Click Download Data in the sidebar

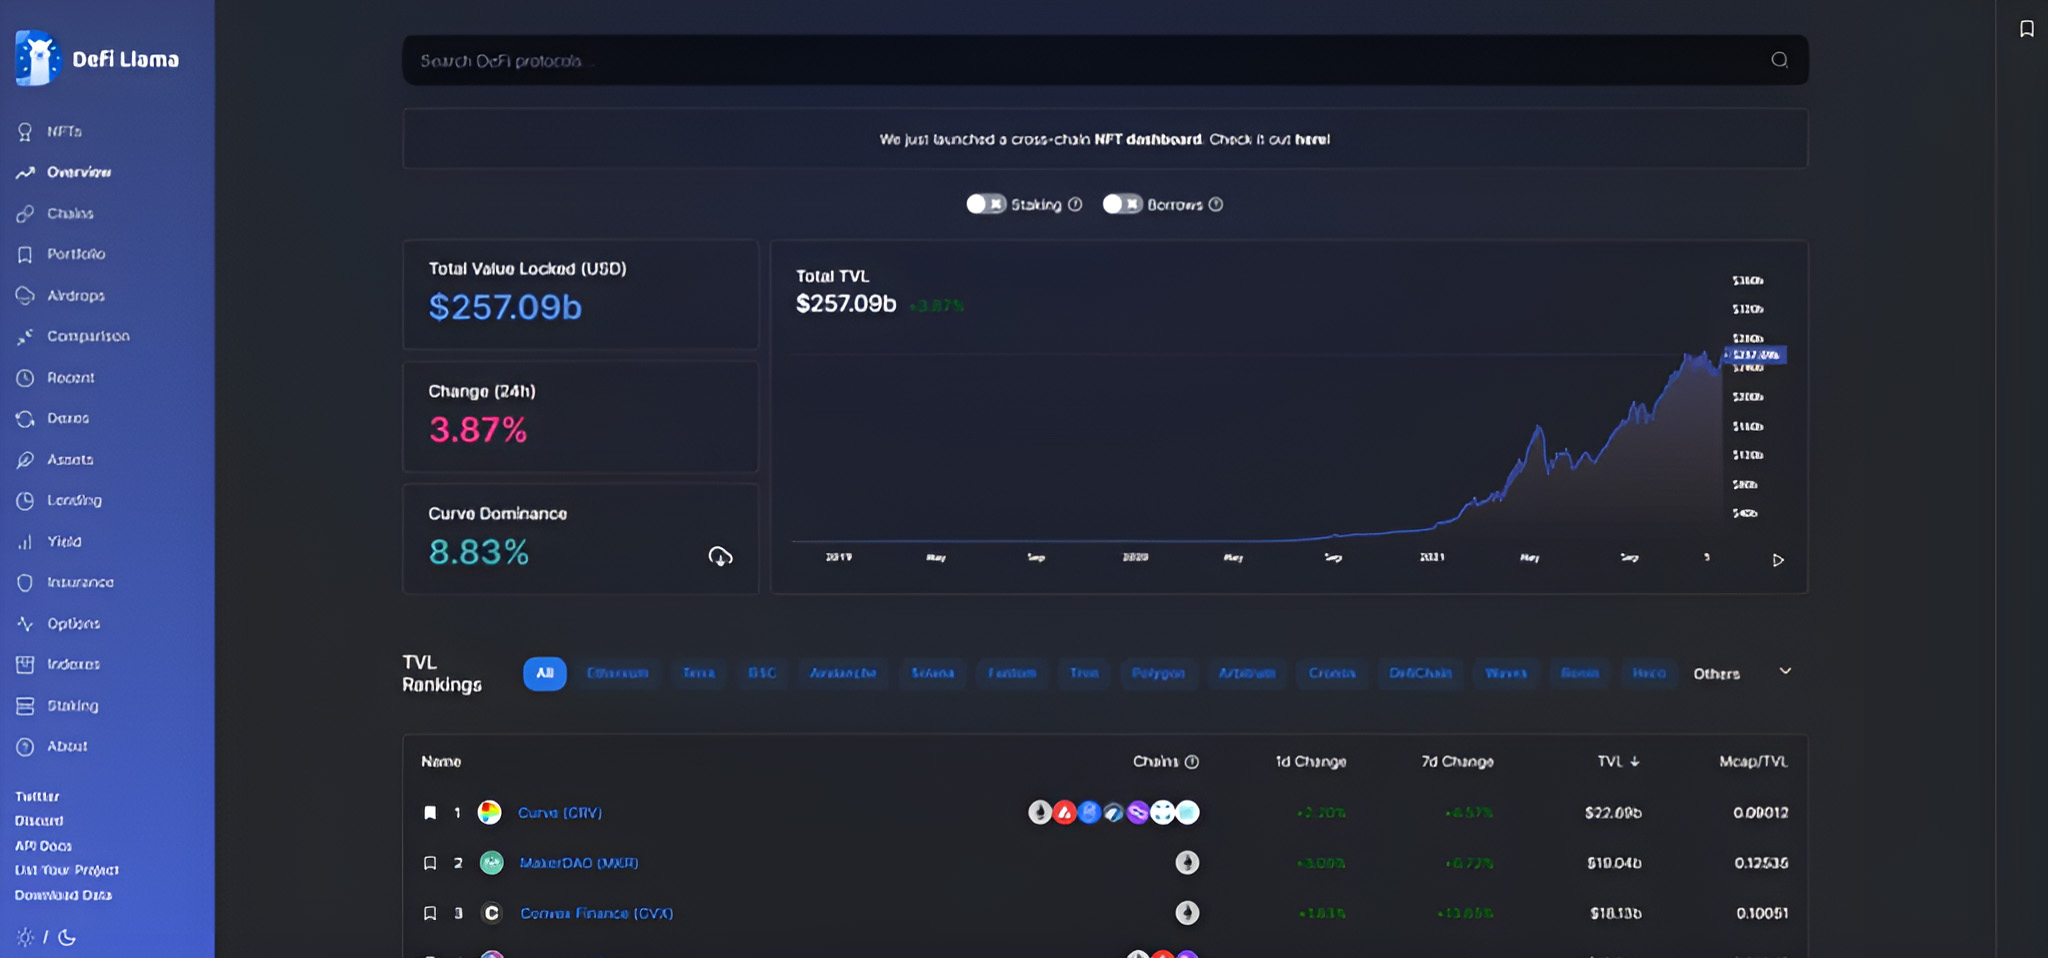[63, 895]
